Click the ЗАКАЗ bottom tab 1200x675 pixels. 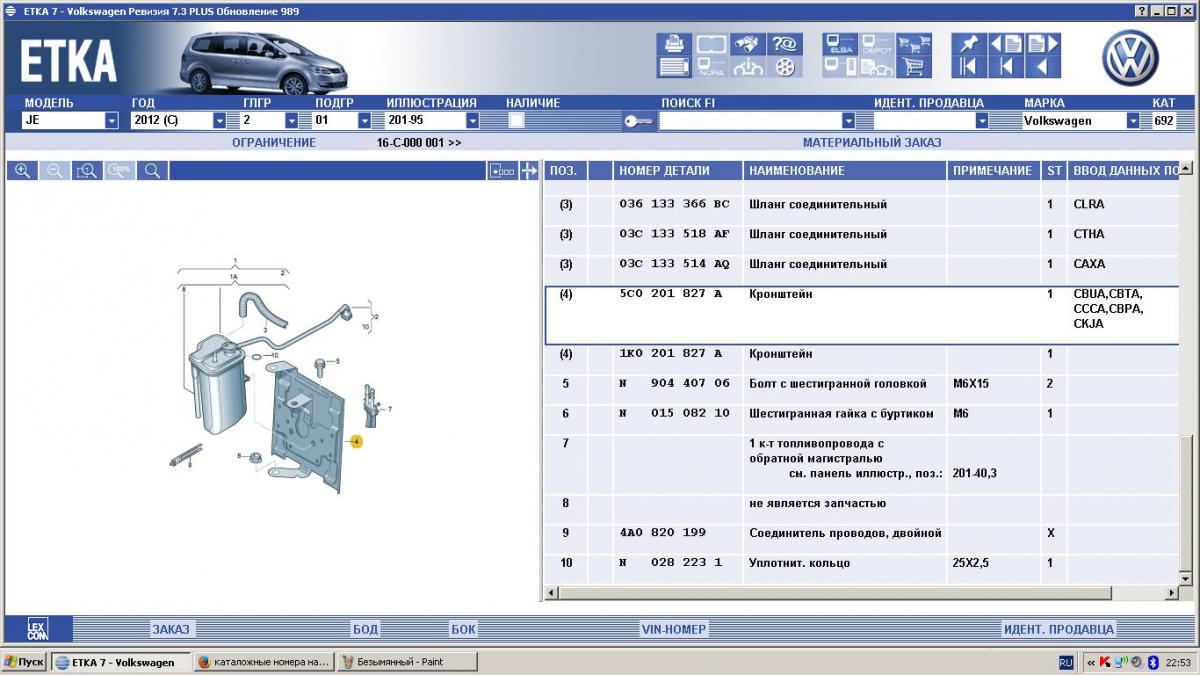click(x=170, y=629)
